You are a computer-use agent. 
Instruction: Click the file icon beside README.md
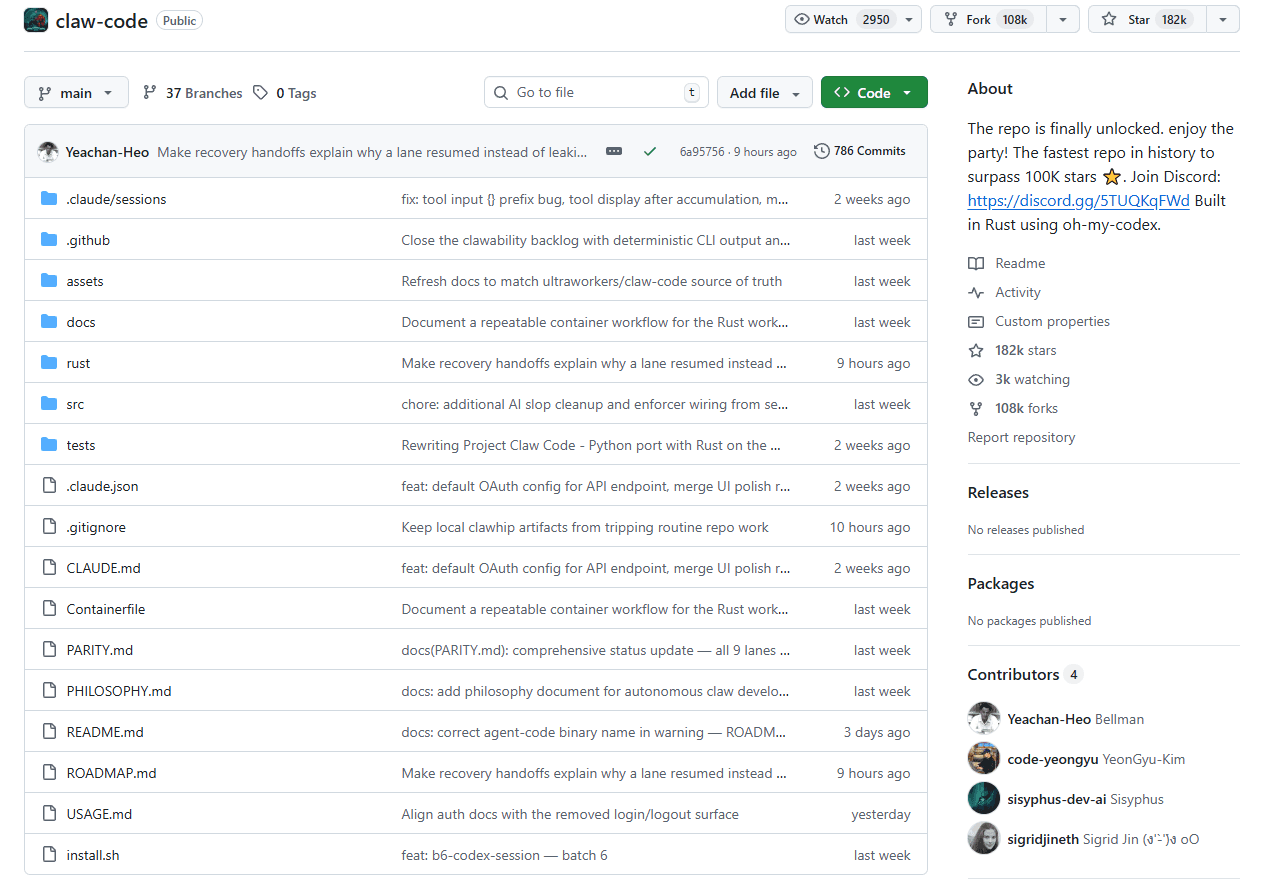point(49,732)
